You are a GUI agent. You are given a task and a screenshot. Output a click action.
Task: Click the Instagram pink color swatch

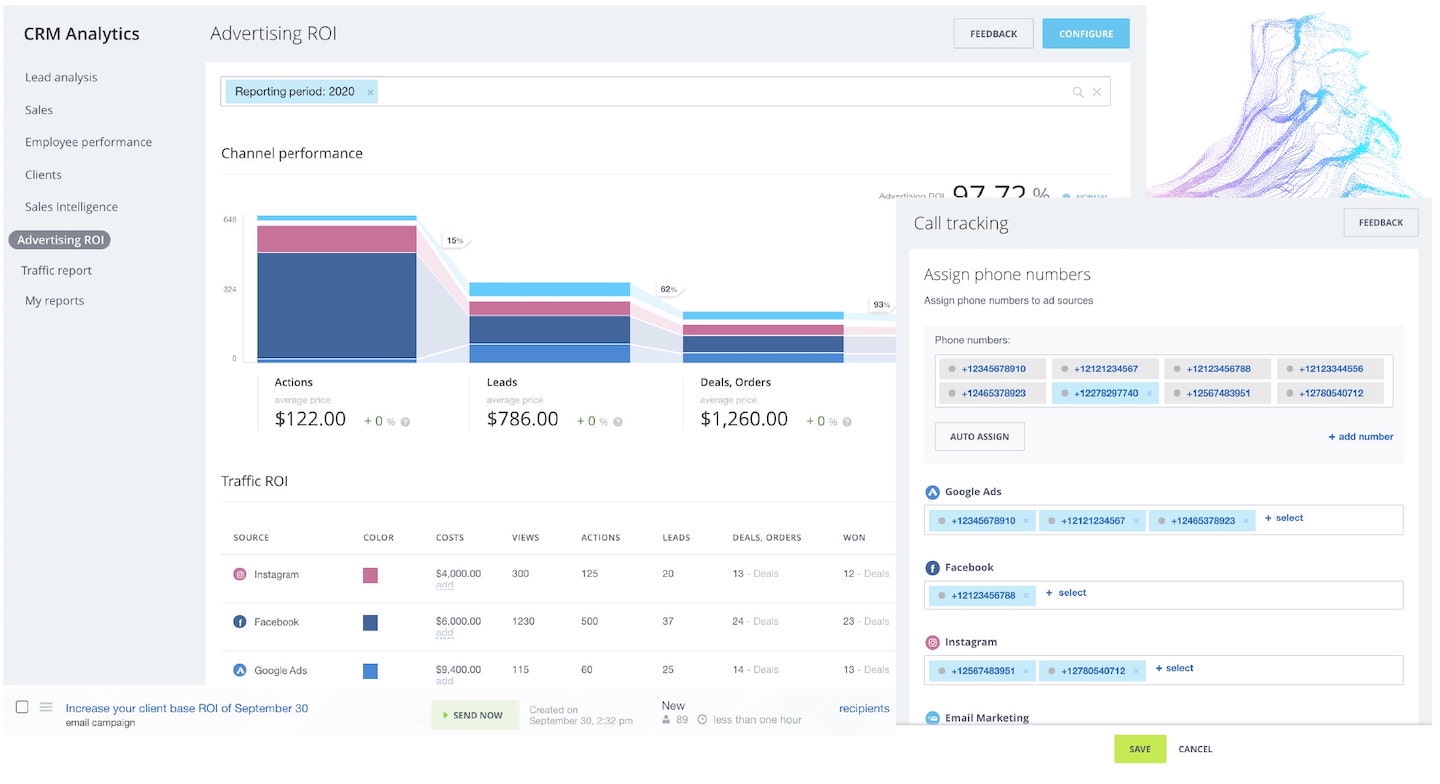tap(370, 575)
